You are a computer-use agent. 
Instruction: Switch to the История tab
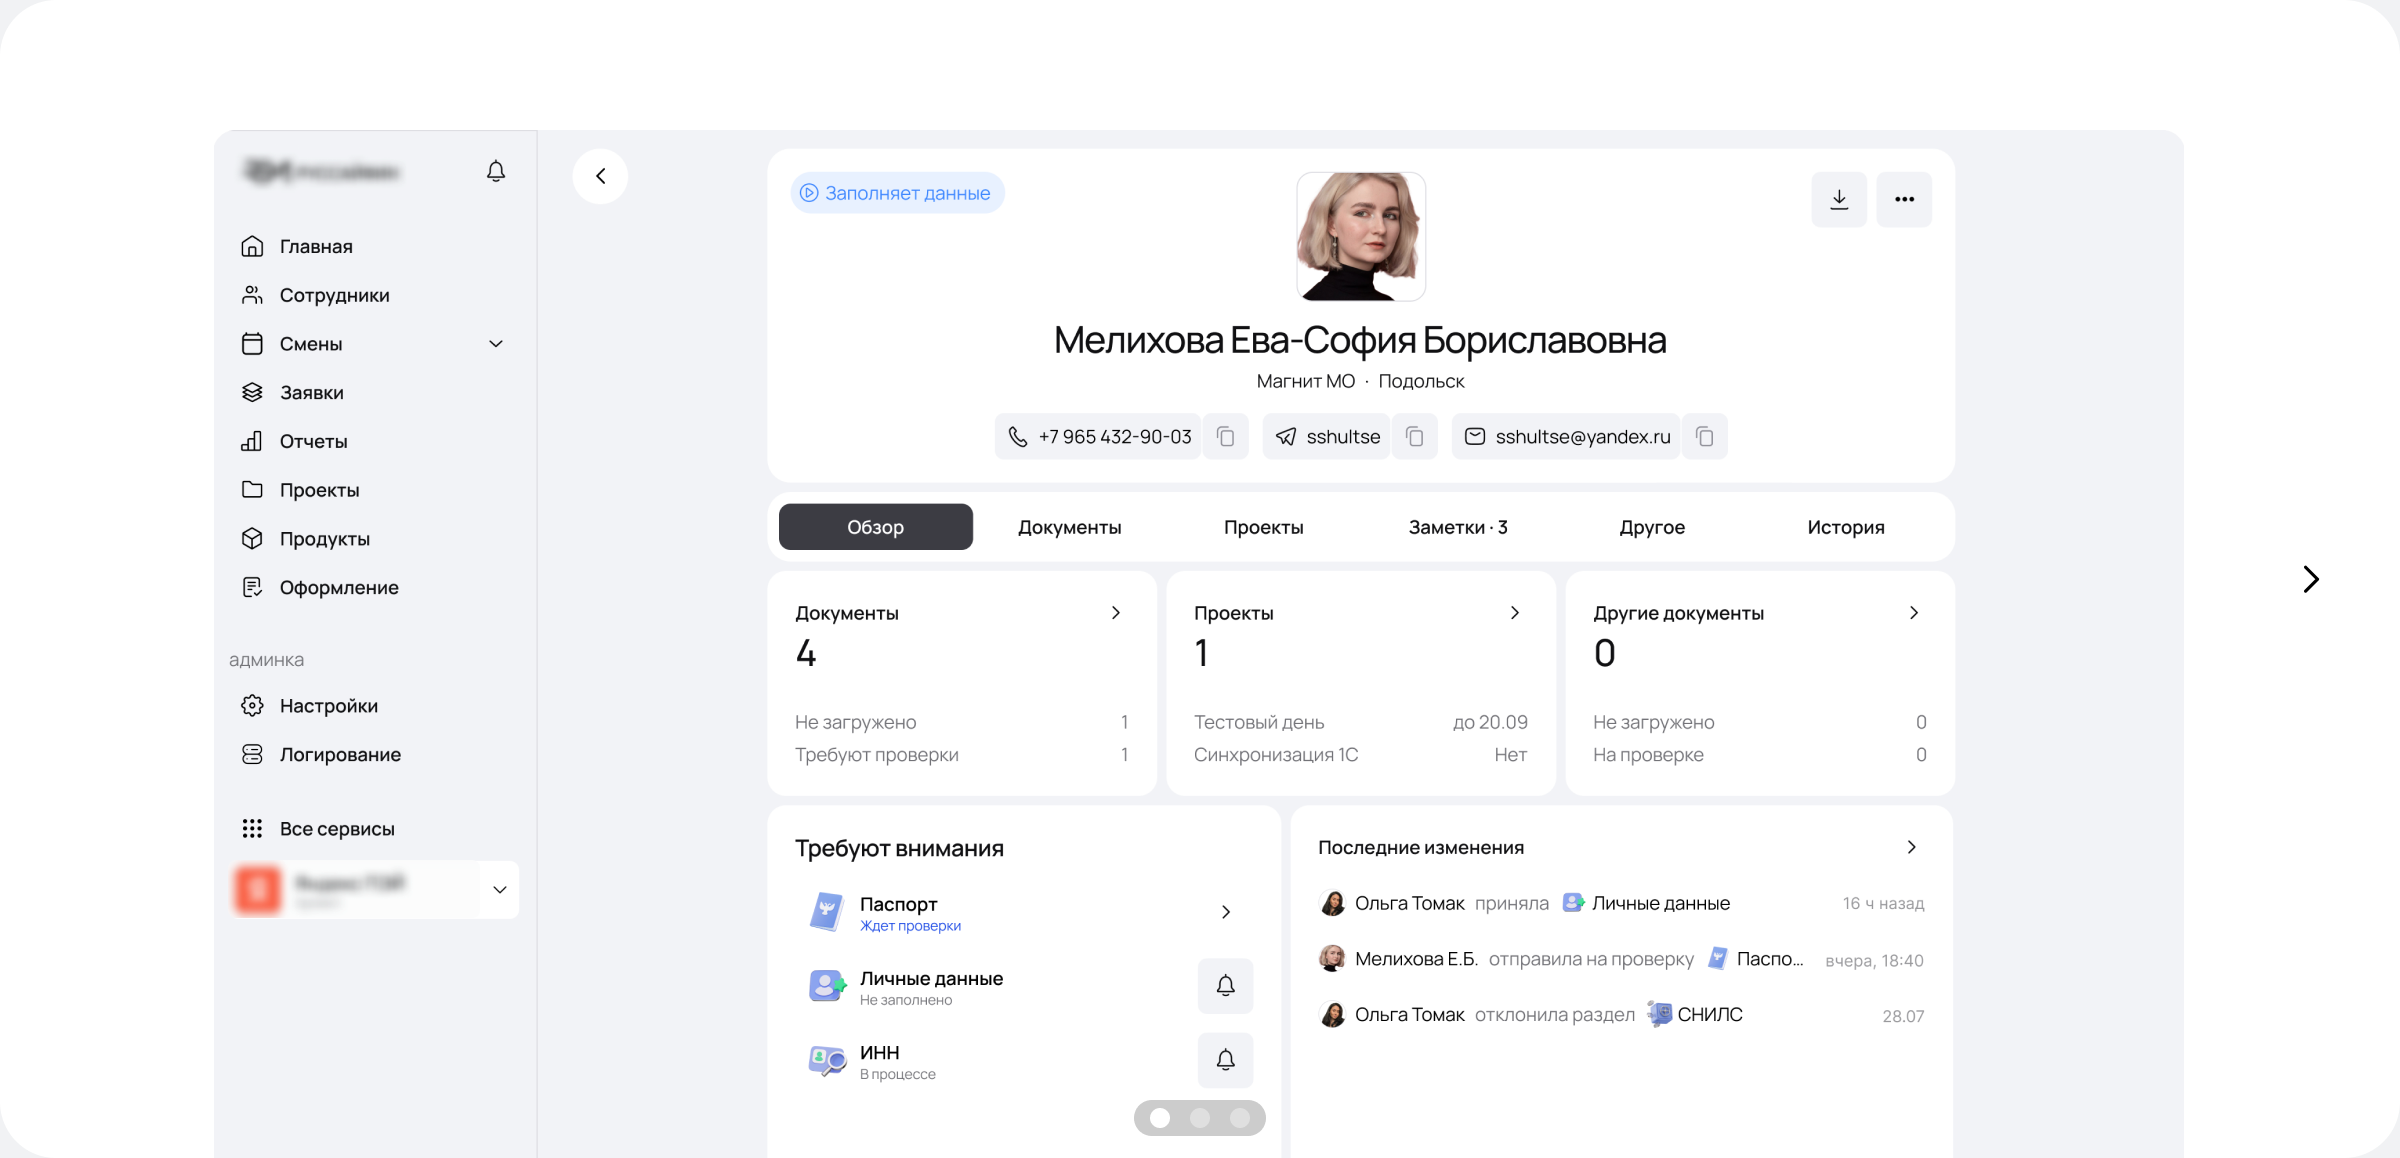1846,527
